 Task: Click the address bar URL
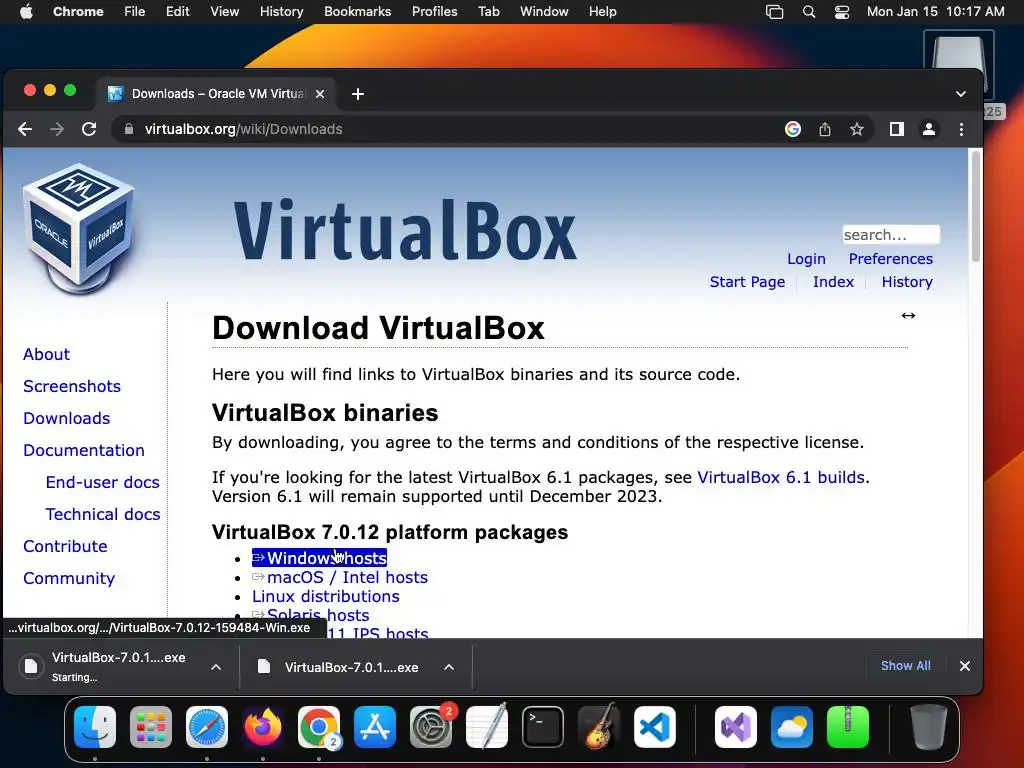point(244,129)
